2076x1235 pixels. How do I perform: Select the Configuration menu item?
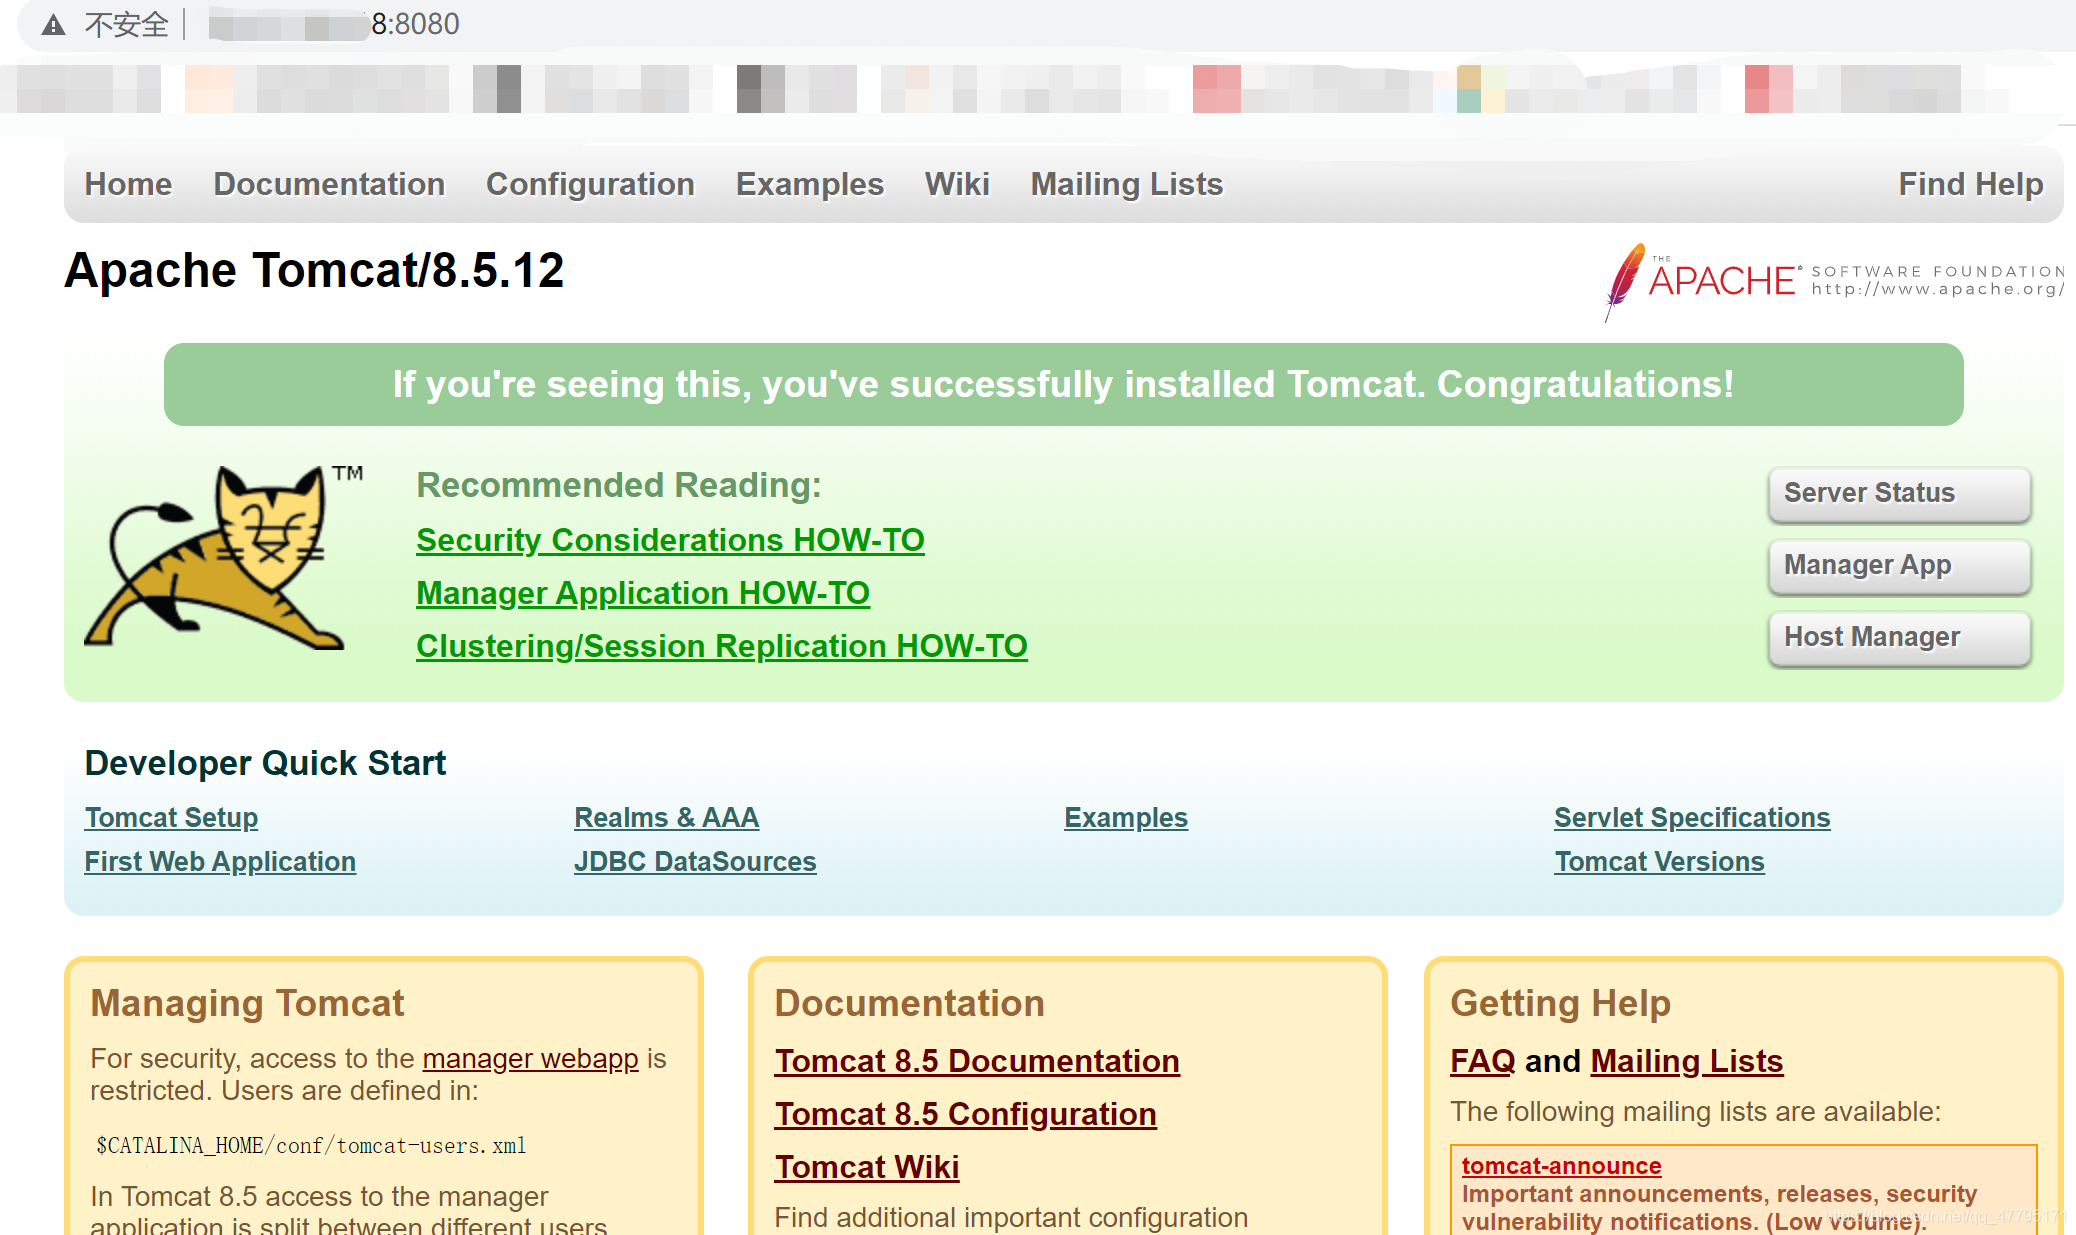click(x=590, y=184)
